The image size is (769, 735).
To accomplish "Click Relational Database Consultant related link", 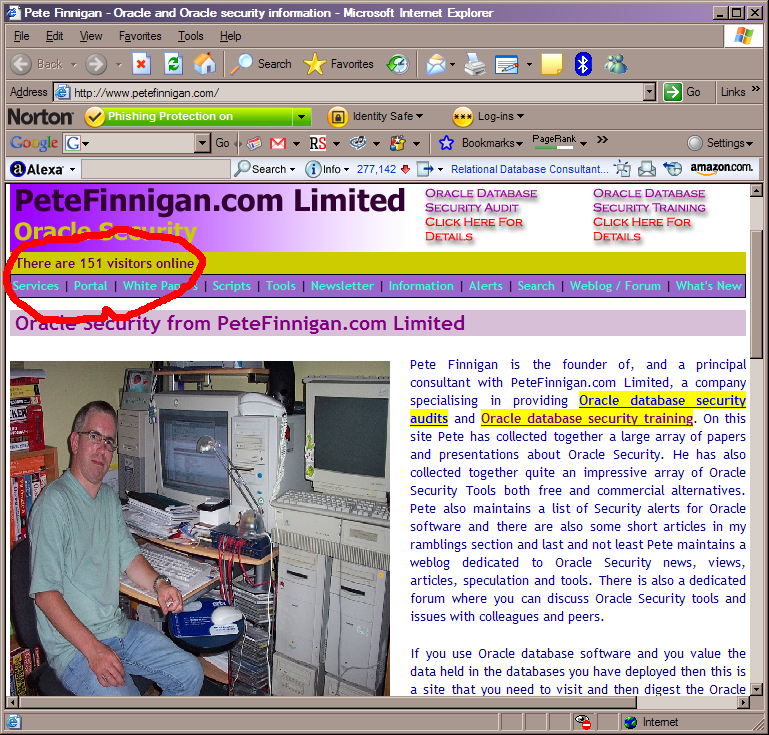I will [529, 169].
